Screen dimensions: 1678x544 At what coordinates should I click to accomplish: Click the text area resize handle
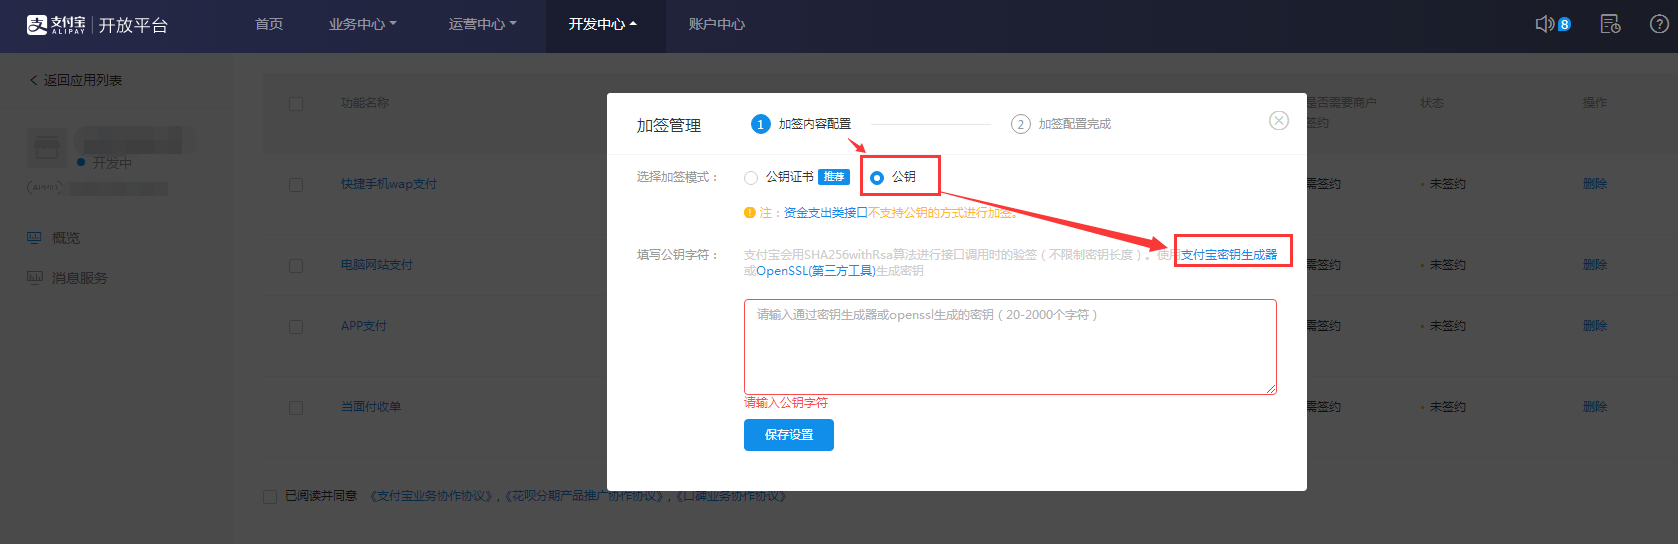click(1271, 389)
